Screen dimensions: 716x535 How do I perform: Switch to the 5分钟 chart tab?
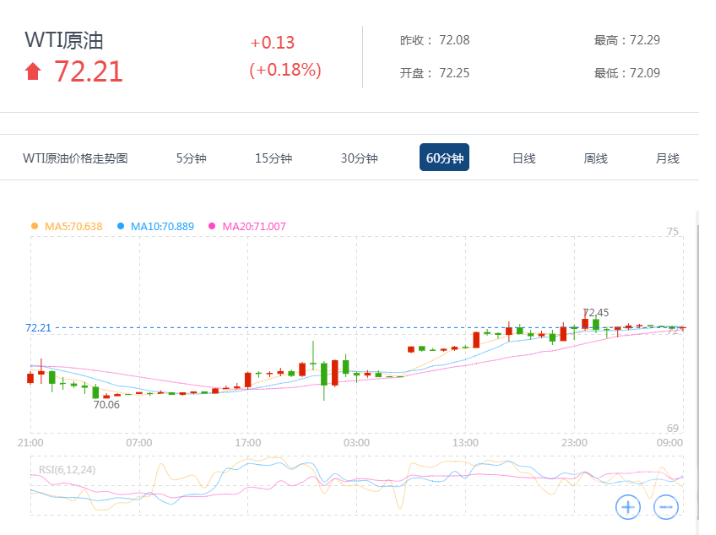[191, 158]
